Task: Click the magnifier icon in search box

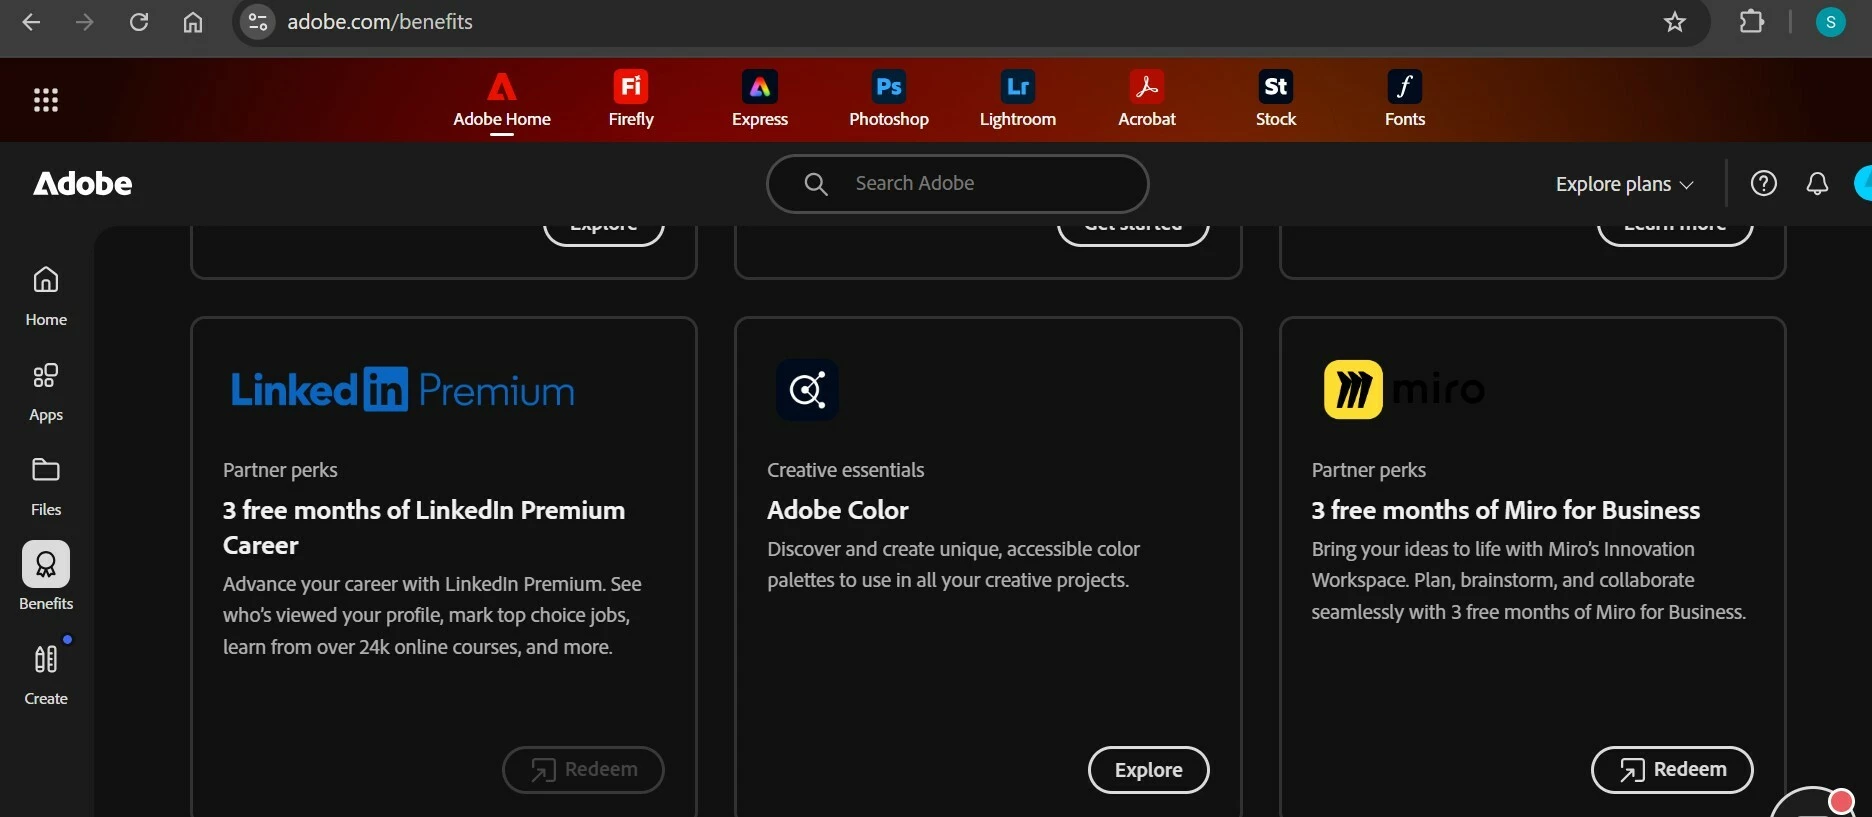Action: [816, 184]
